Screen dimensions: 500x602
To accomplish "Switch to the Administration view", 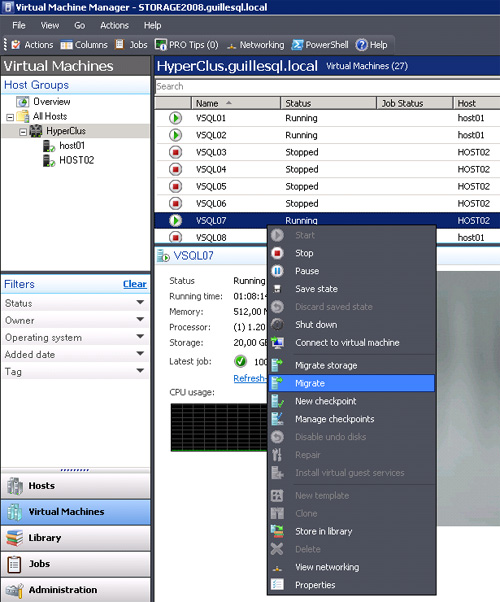I will coord(76,590).
